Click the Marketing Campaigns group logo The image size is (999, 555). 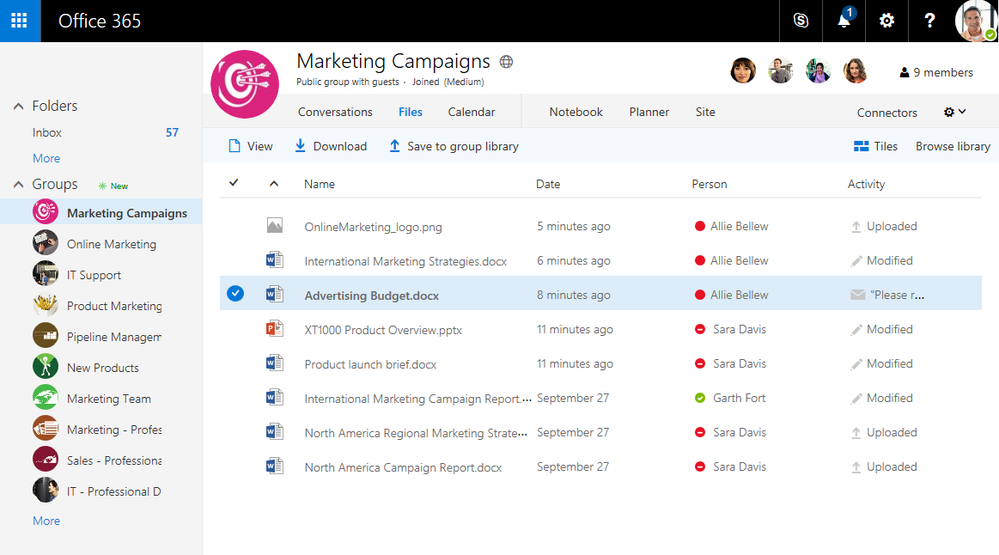point(245,84)
